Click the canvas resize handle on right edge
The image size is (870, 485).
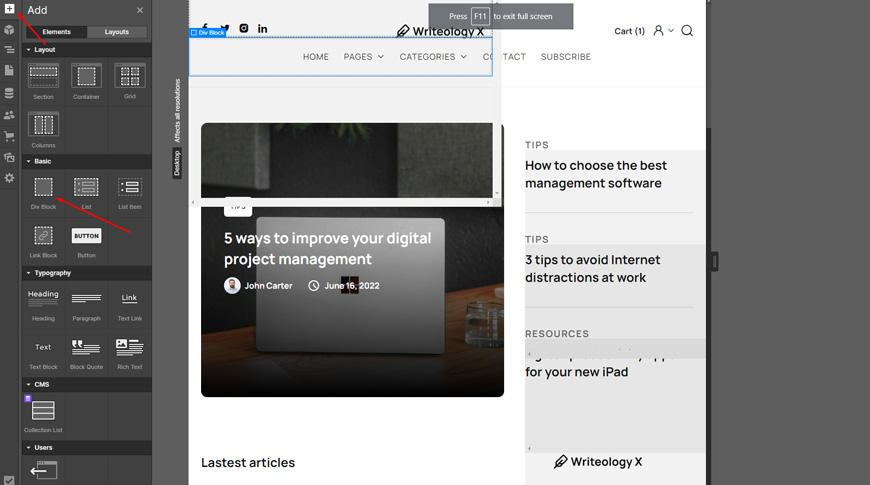(x=715, y=261)
